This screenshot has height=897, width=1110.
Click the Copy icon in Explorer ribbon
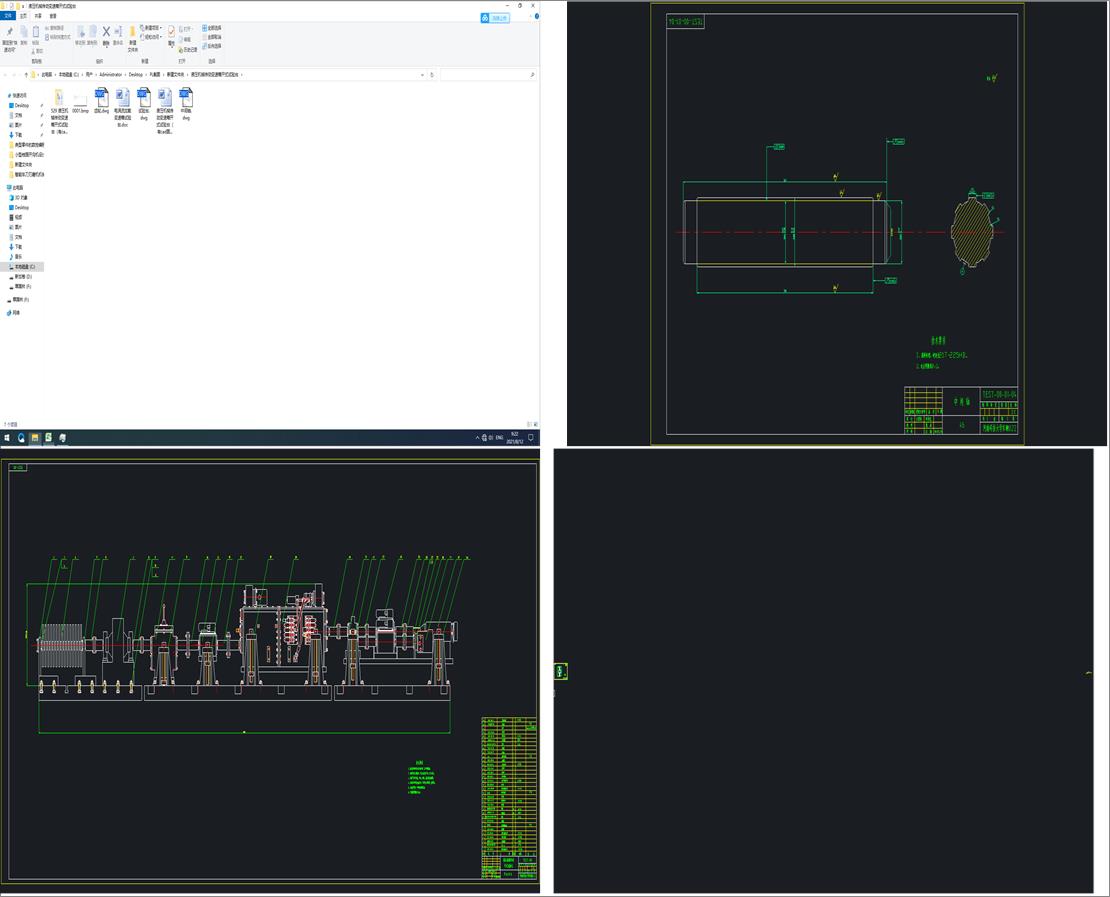23,35
